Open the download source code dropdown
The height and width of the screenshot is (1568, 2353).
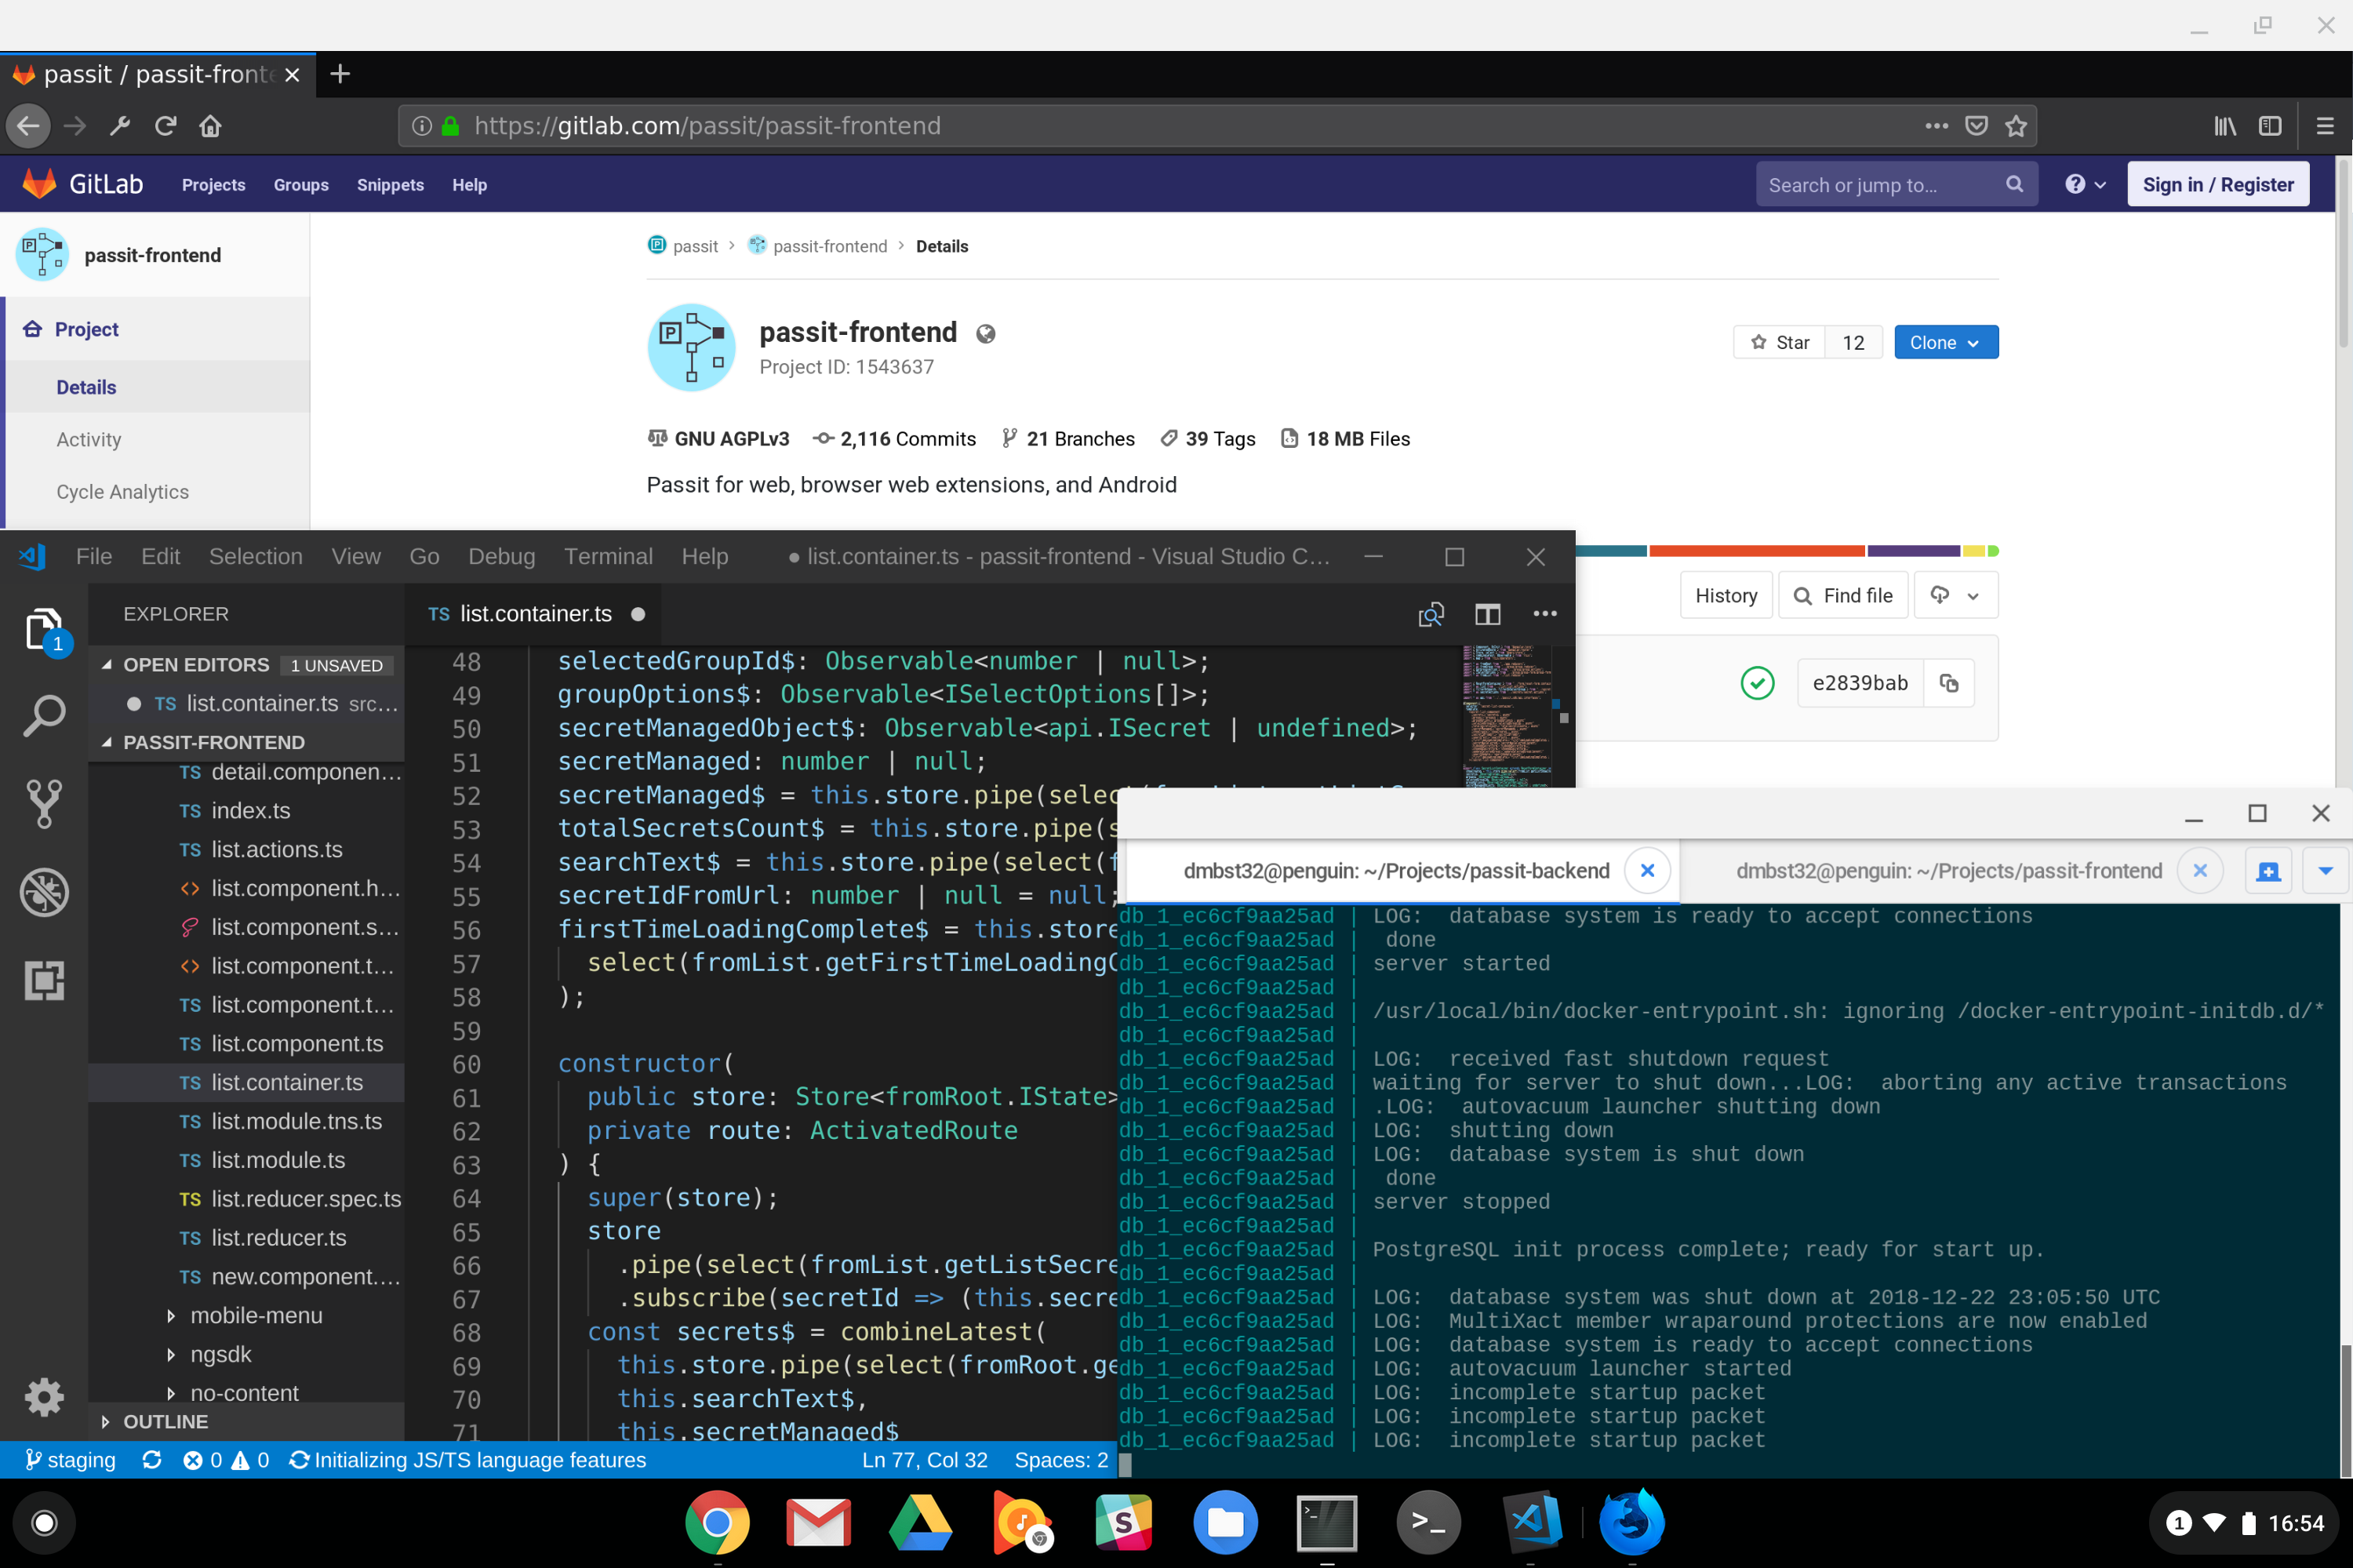pos(1956,595)
